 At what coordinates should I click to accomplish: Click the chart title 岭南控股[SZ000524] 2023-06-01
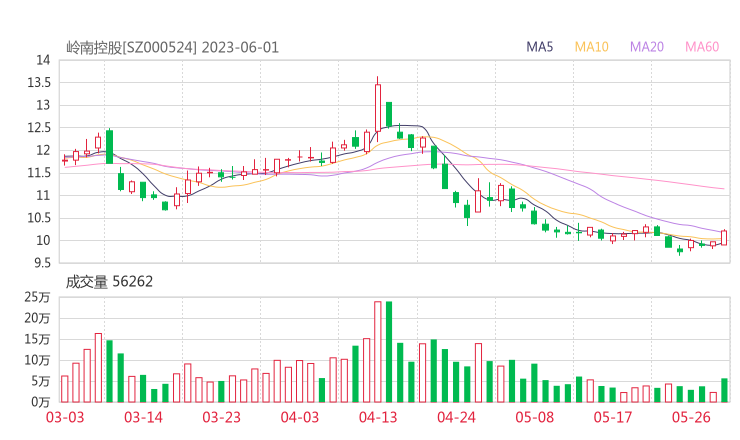(x=172, y=48)
